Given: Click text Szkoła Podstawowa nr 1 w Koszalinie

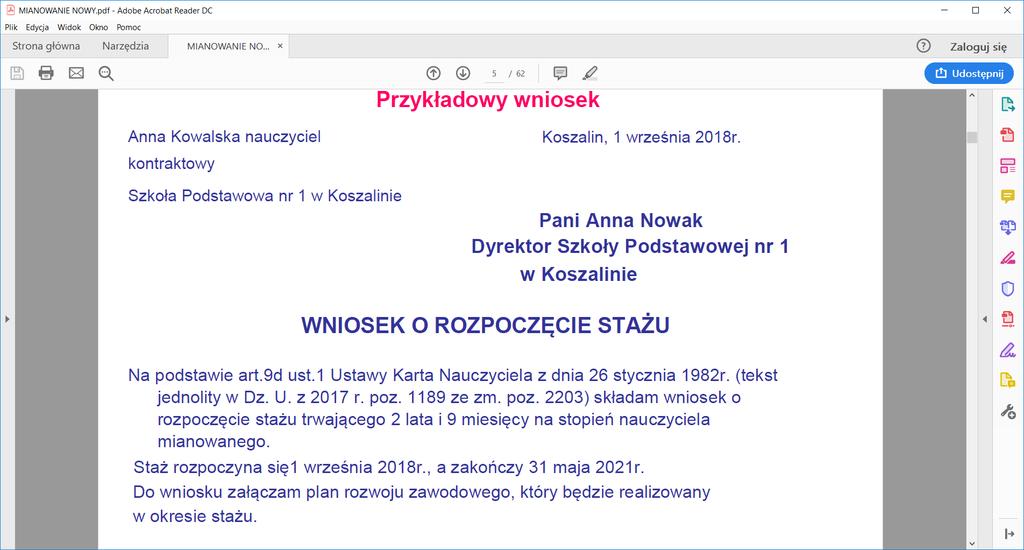Looking at the screenshot, I should pos(264,196).
